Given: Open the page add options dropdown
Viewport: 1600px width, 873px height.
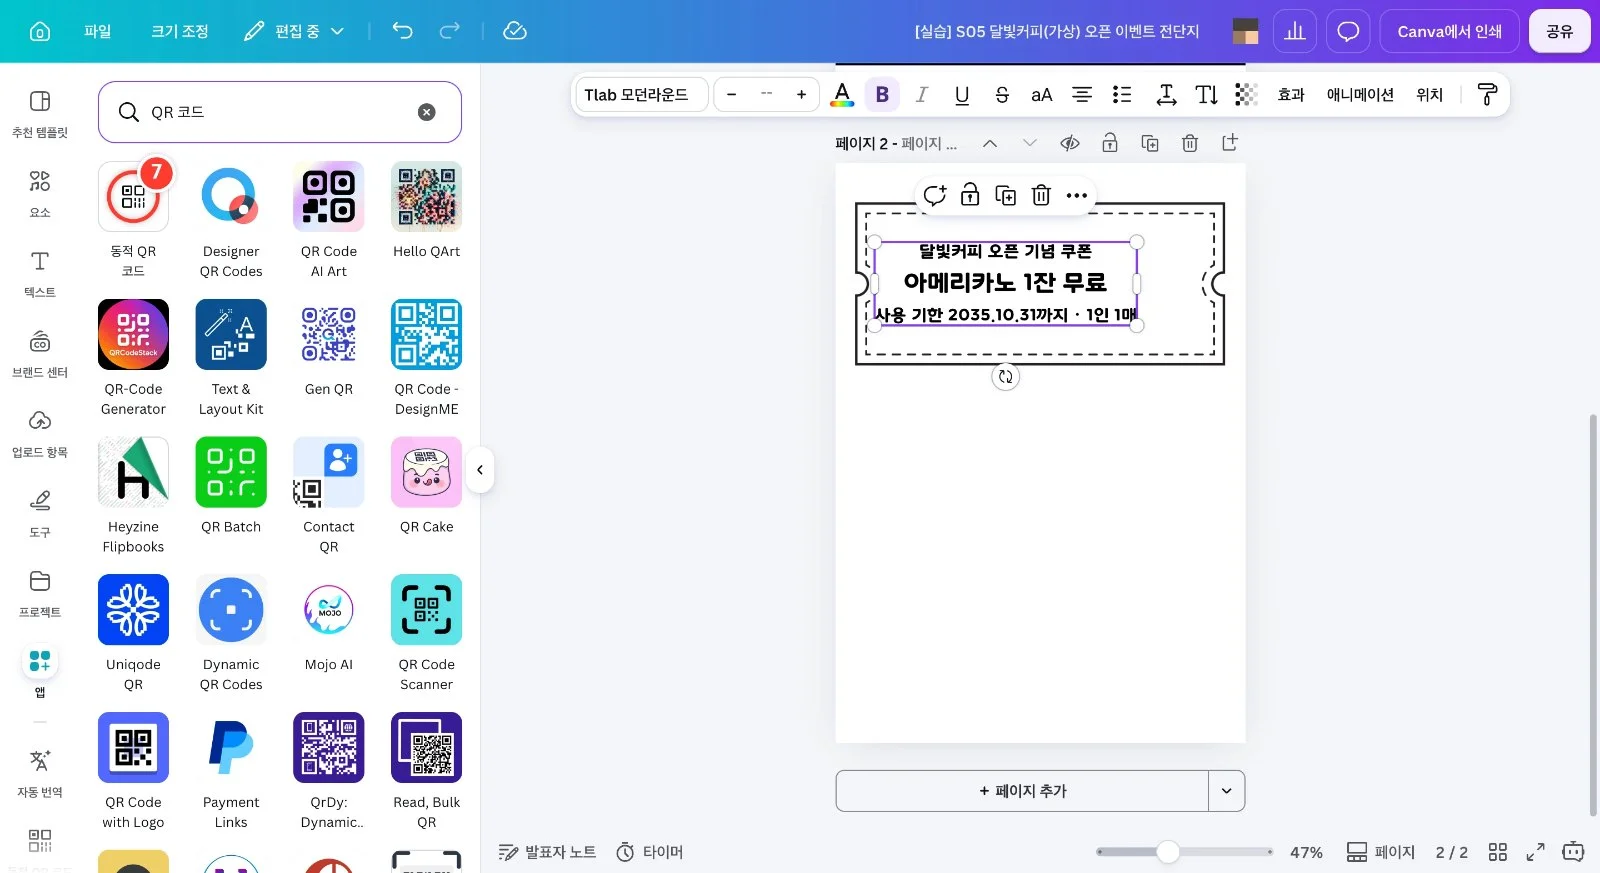Looking at the screenshot, I should click(x=1227, y=791).
